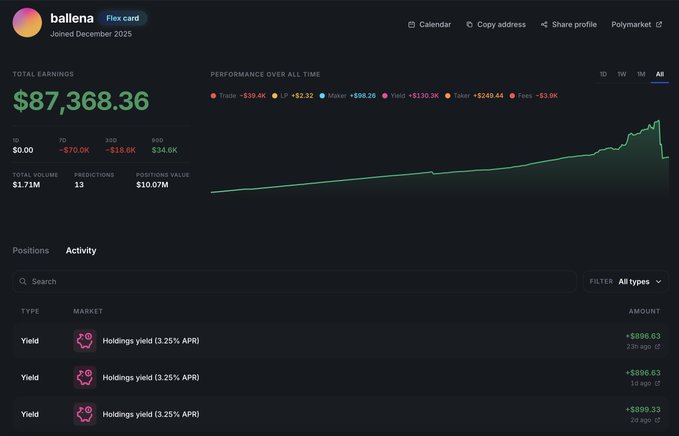Open the All types filter dropdown
Screen dimensions: 679x436
click(x=626, y=281)
